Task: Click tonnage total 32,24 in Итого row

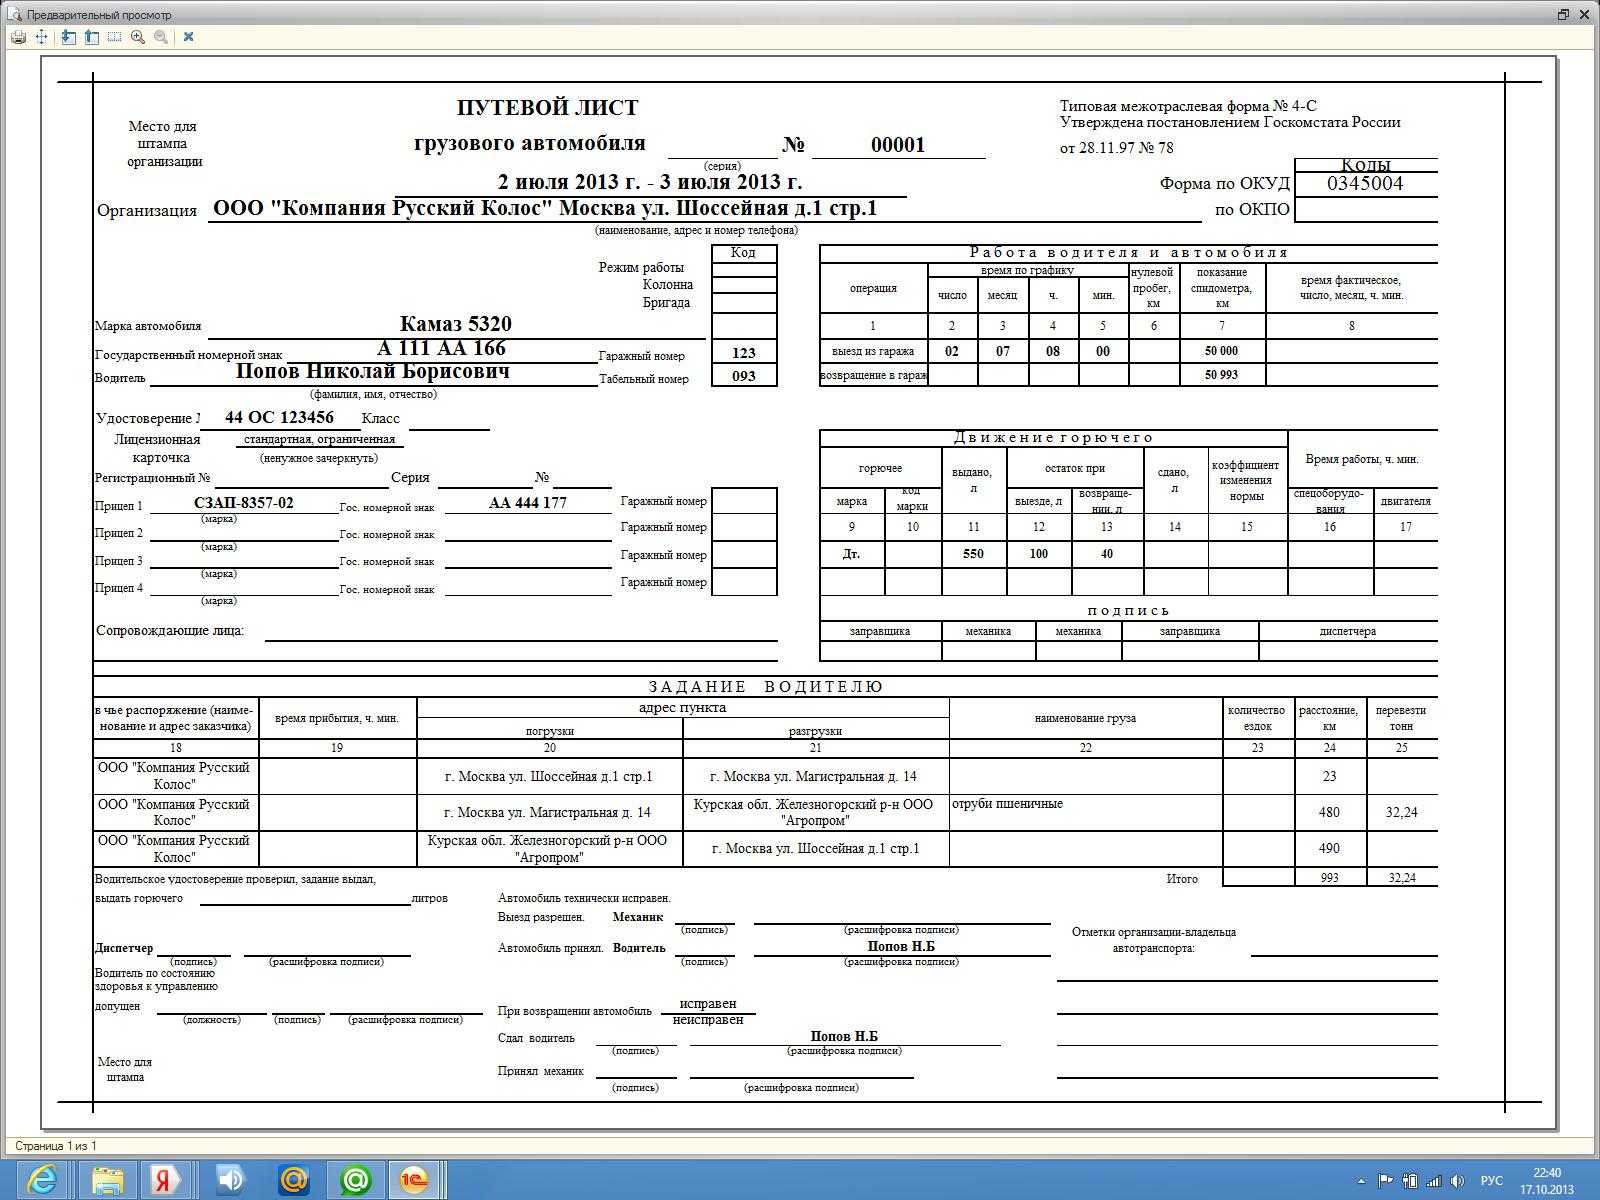Action: (x=1402, y=878)
